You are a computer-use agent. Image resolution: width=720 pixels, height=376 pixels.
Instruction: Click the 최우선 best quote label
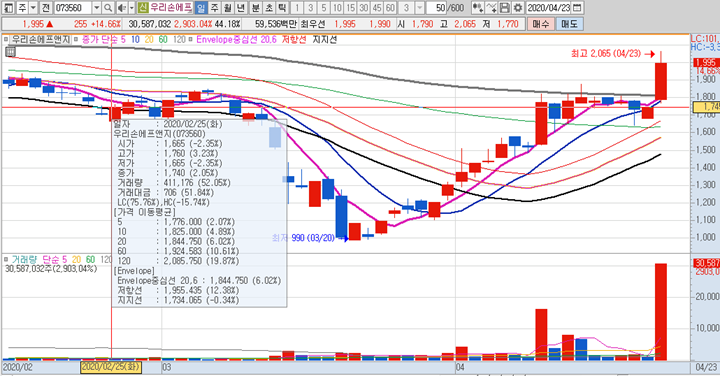313,24
